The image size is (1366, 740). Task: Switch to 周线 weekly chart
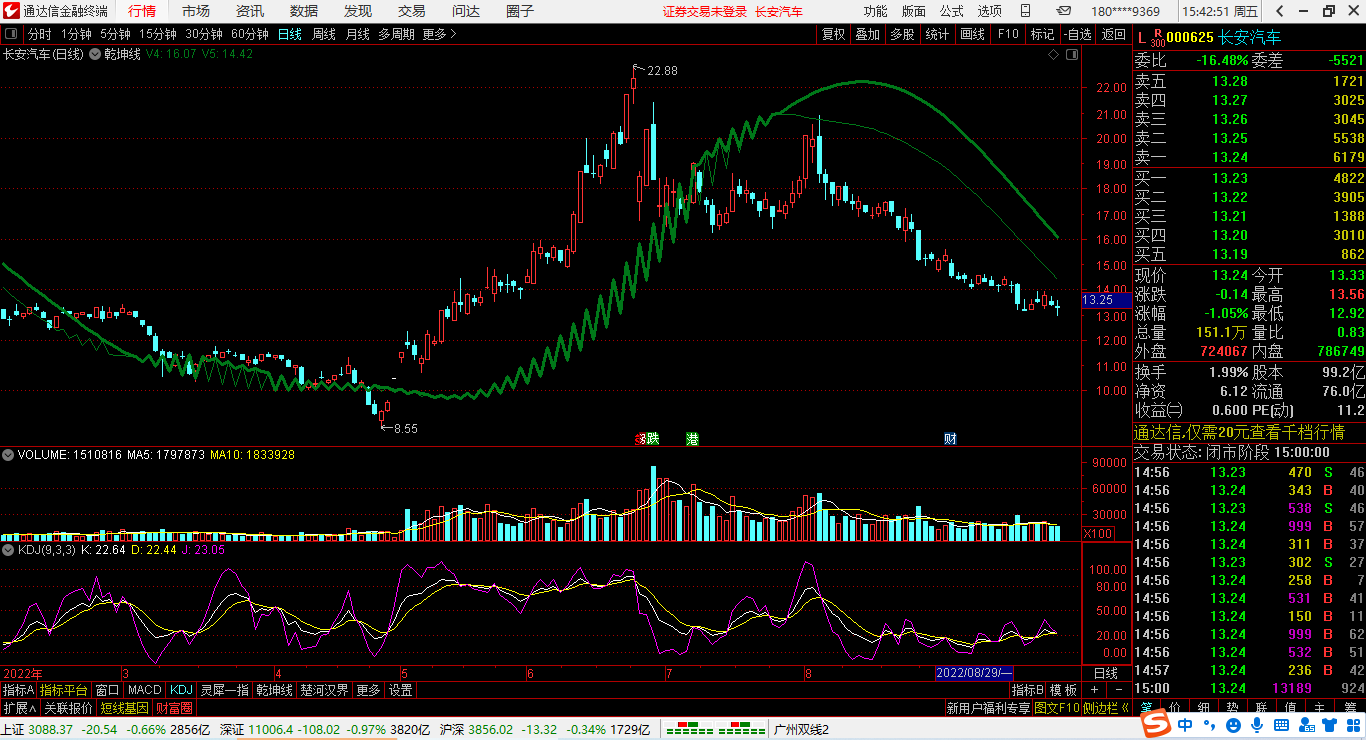(x=324, y=34)
